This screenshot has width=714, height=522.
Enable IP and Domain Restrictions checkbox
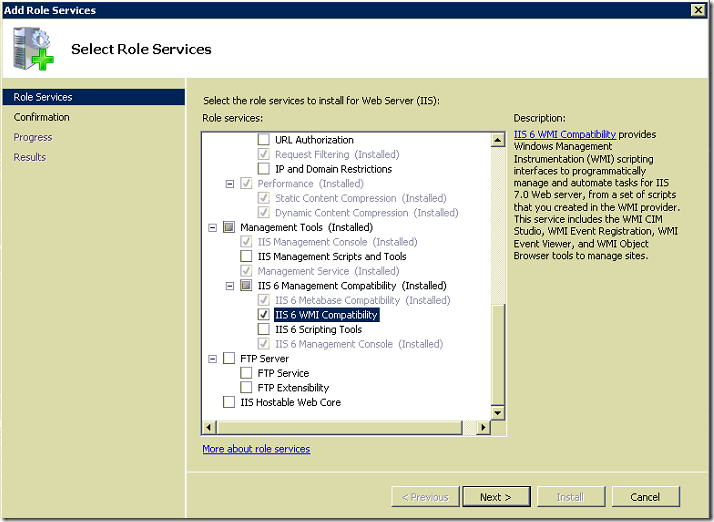click(x=264, y=169)
